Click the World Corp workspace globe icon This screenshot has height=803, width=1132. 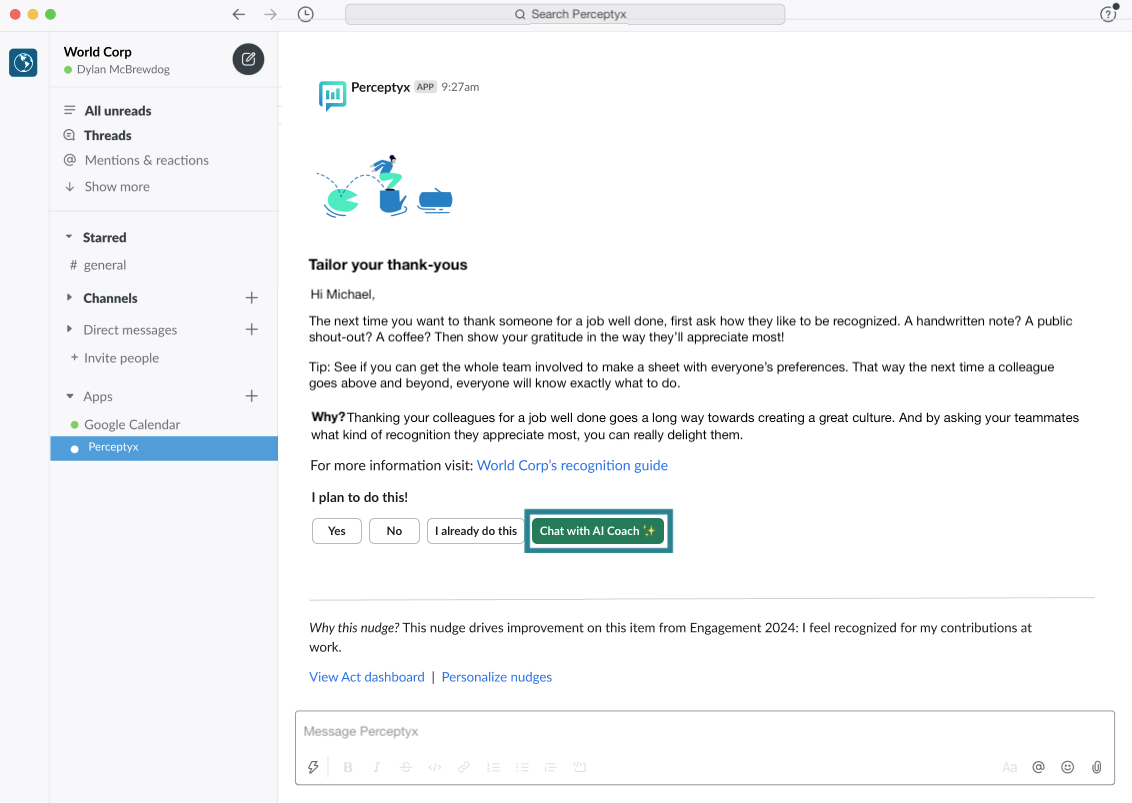[23, 62]
